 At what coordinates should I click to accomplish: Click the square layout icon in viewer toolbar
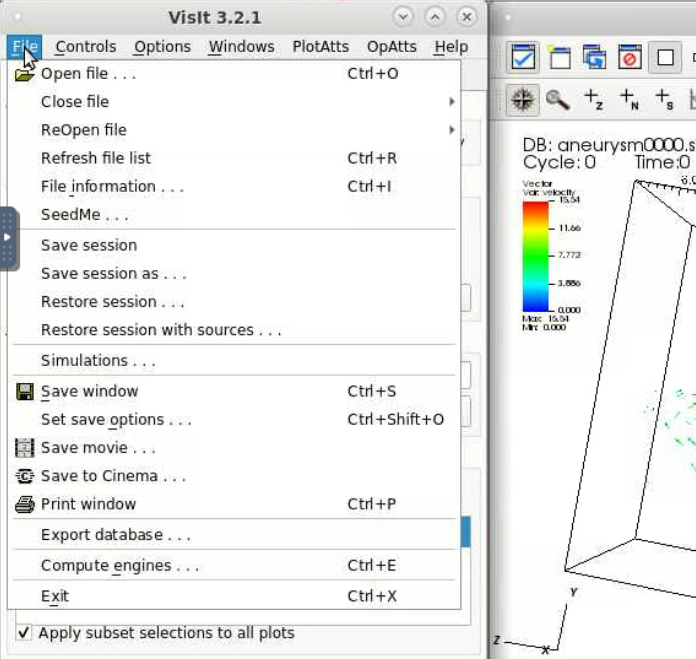pyautogui.click(x=665, y=57)
